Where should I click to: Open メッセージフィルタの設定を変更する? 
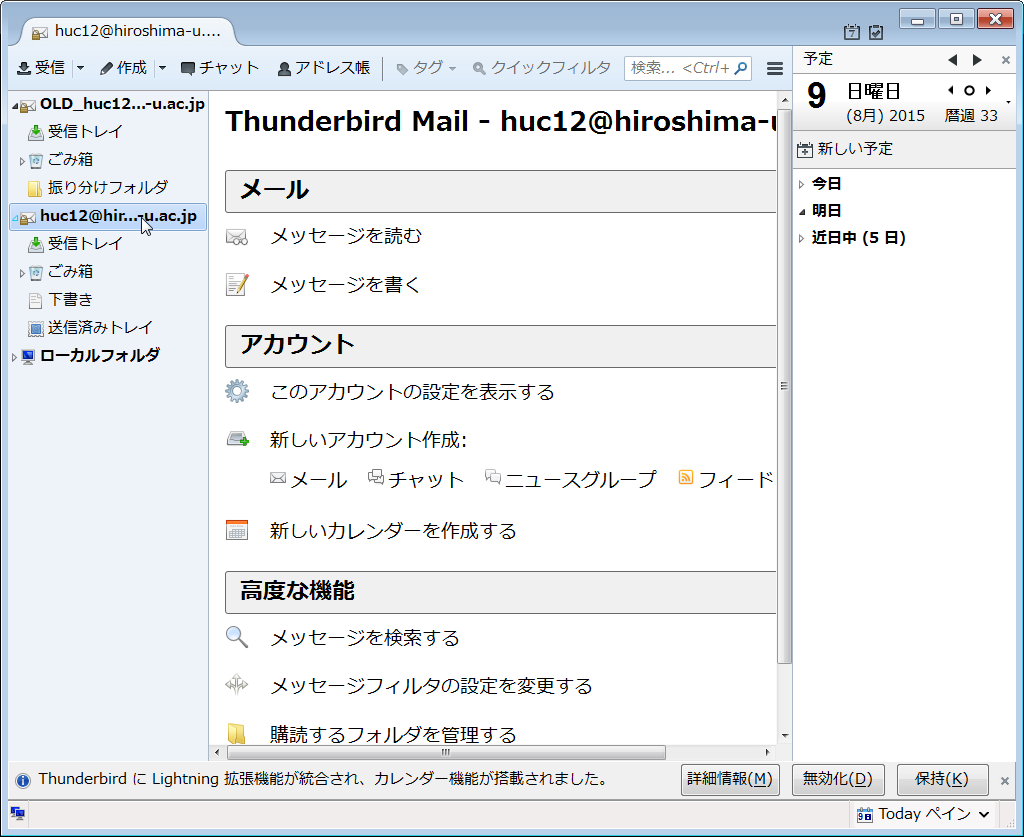coord(431,686)
